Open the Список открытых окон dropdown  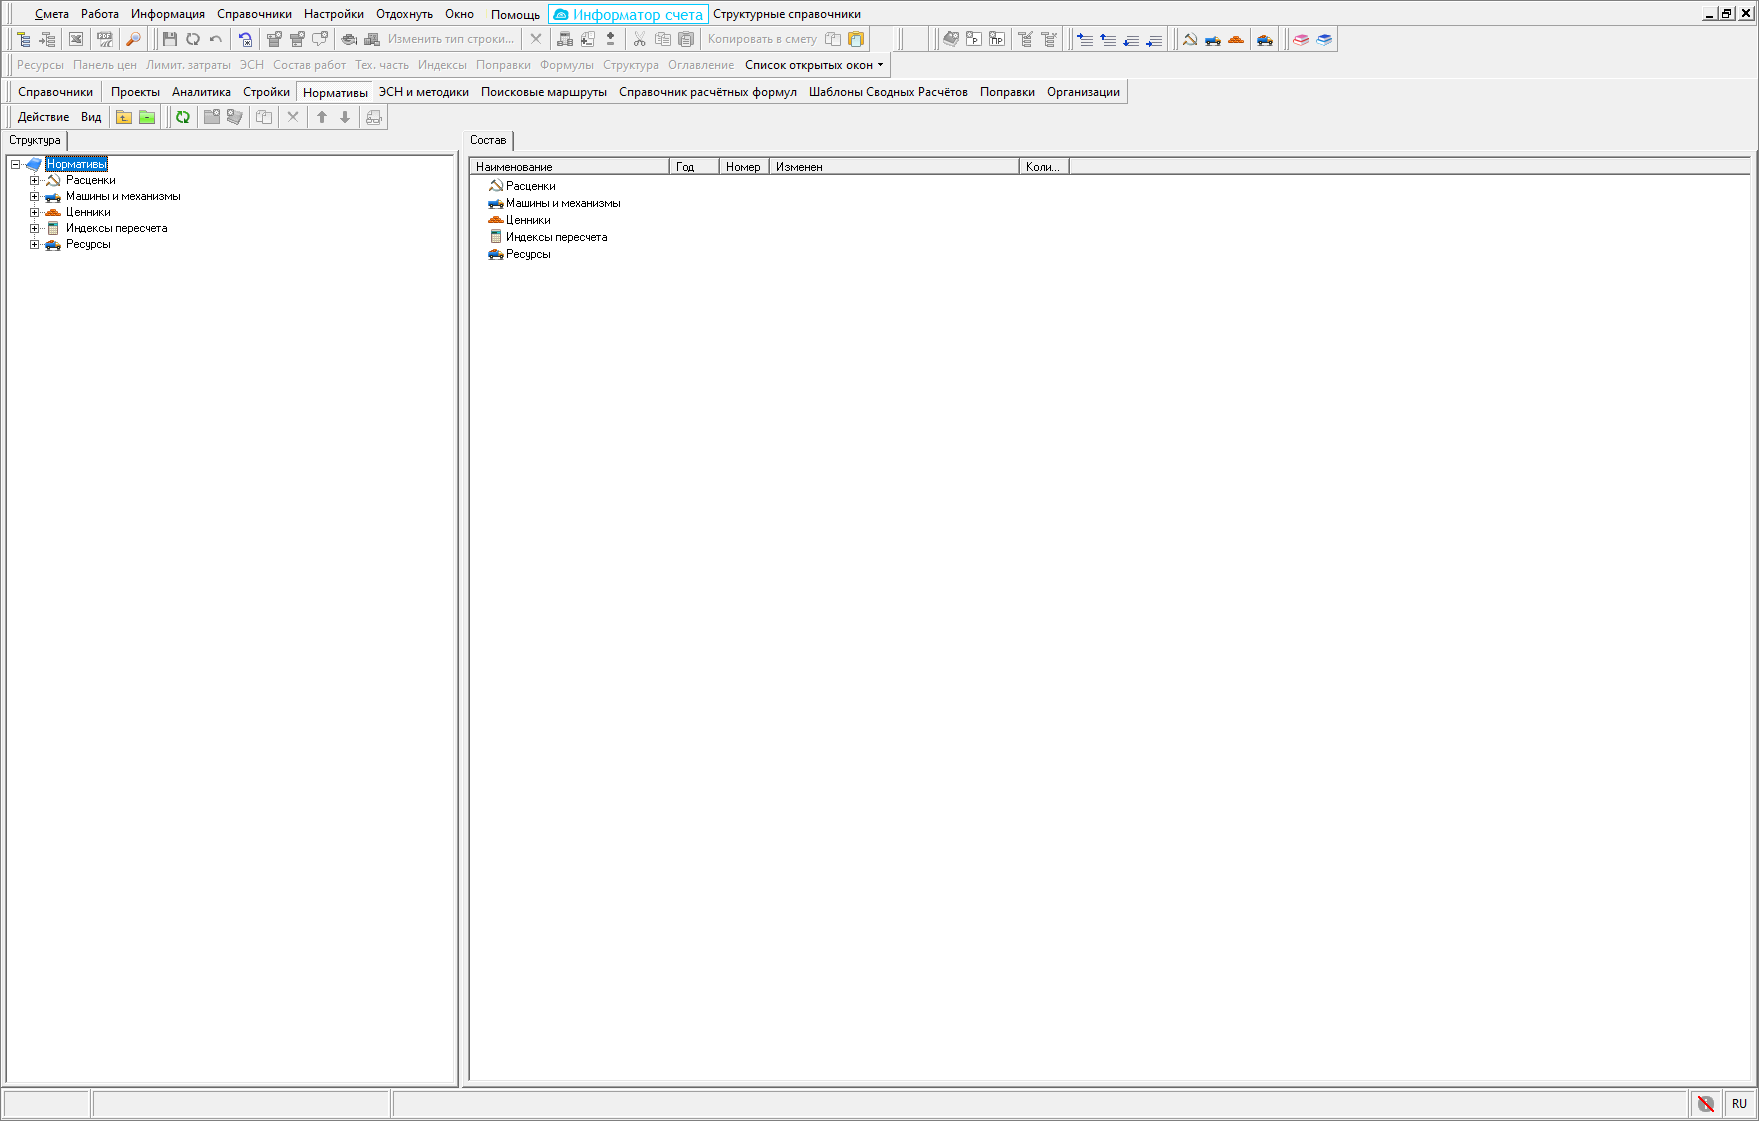pyautogui.click(x=813, y=65)
